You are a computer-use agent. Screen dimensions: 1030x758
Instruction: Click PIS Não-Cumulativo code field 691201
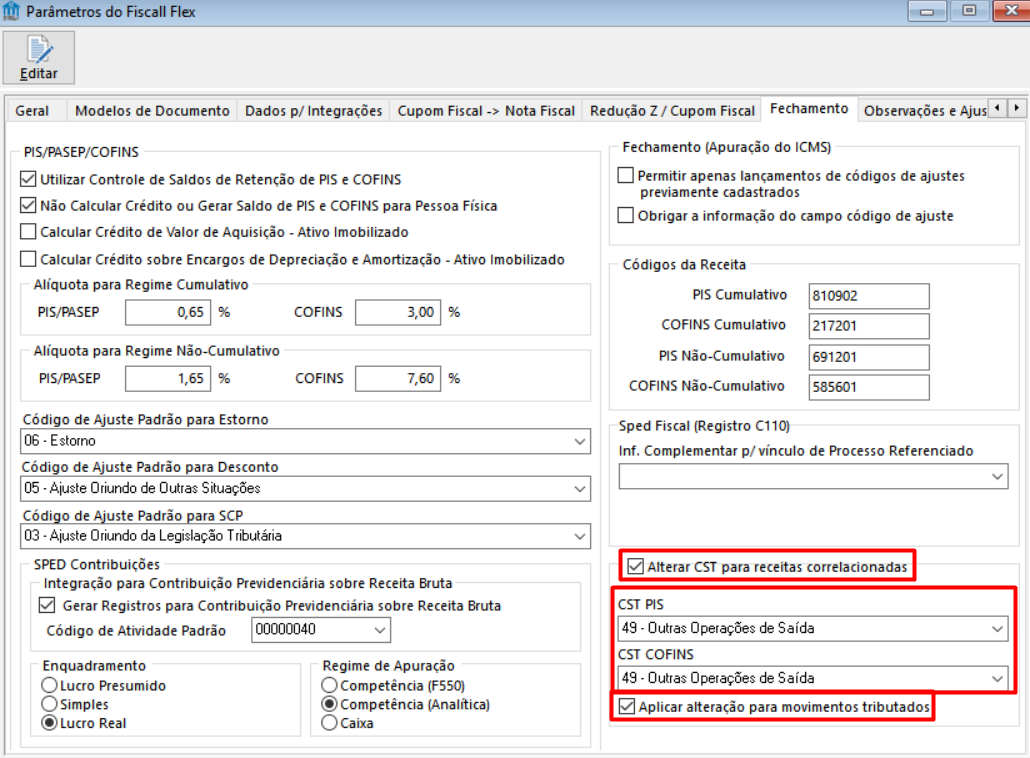click(x=869, y=357)
